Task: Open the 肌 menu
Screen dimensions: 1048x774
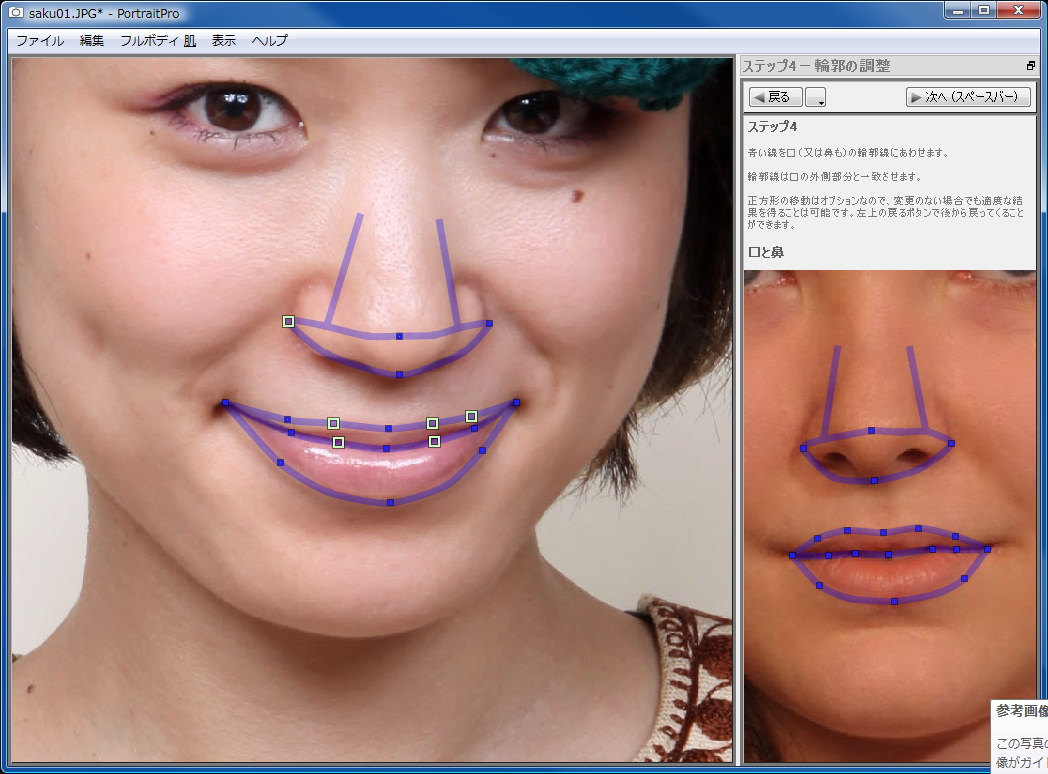Action: click(x=190, y=41)
